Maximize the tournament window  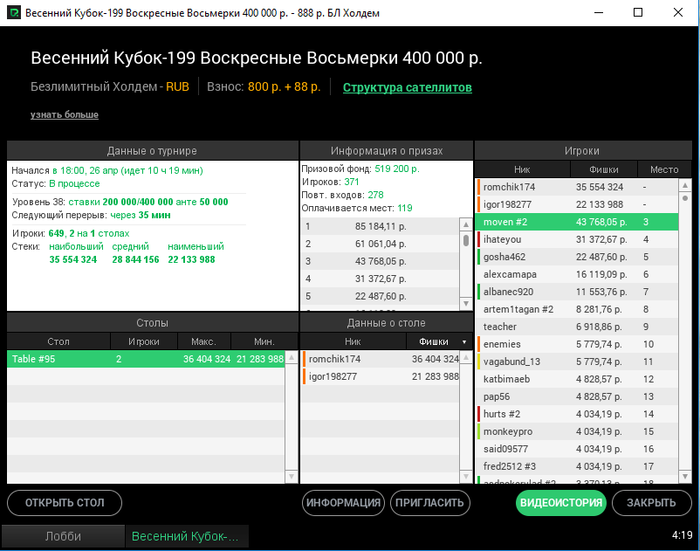(x=638, y=13)
